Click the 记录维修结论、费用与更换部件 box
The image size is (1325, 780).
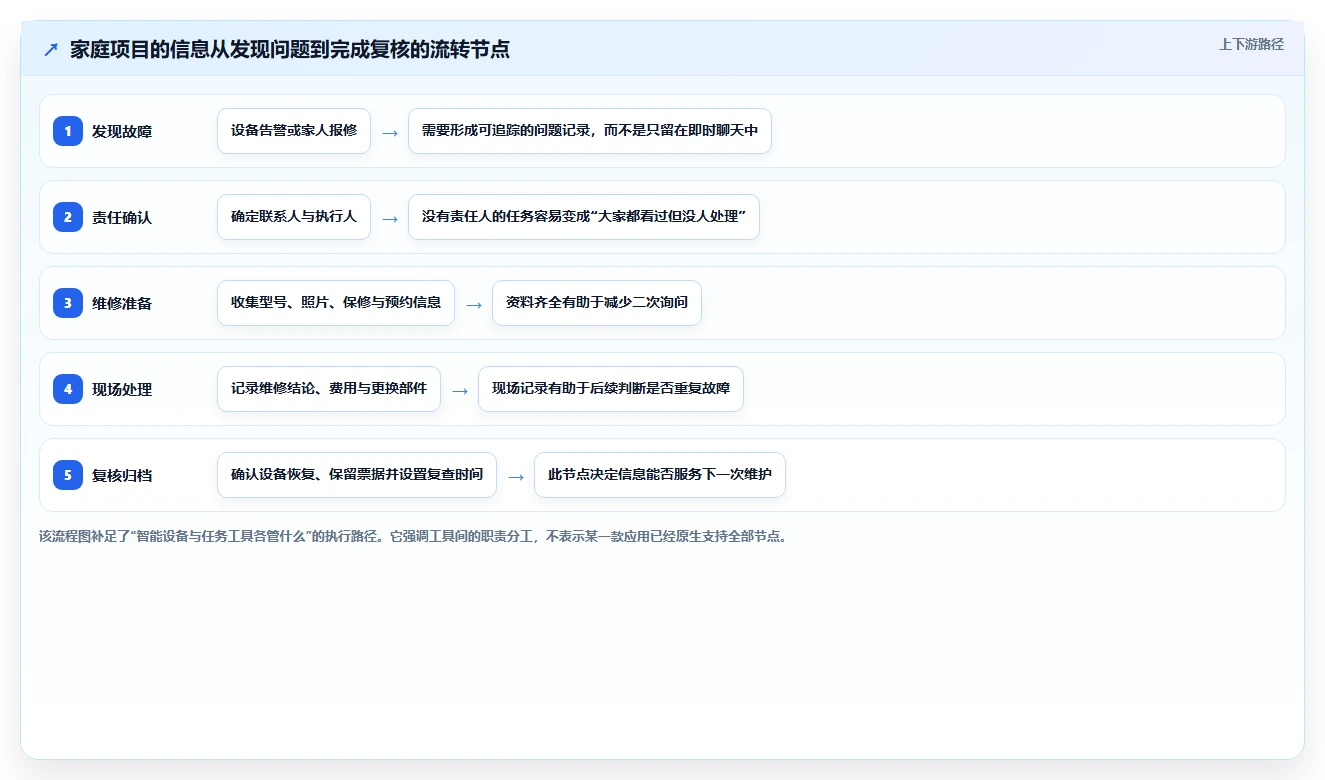329,389
